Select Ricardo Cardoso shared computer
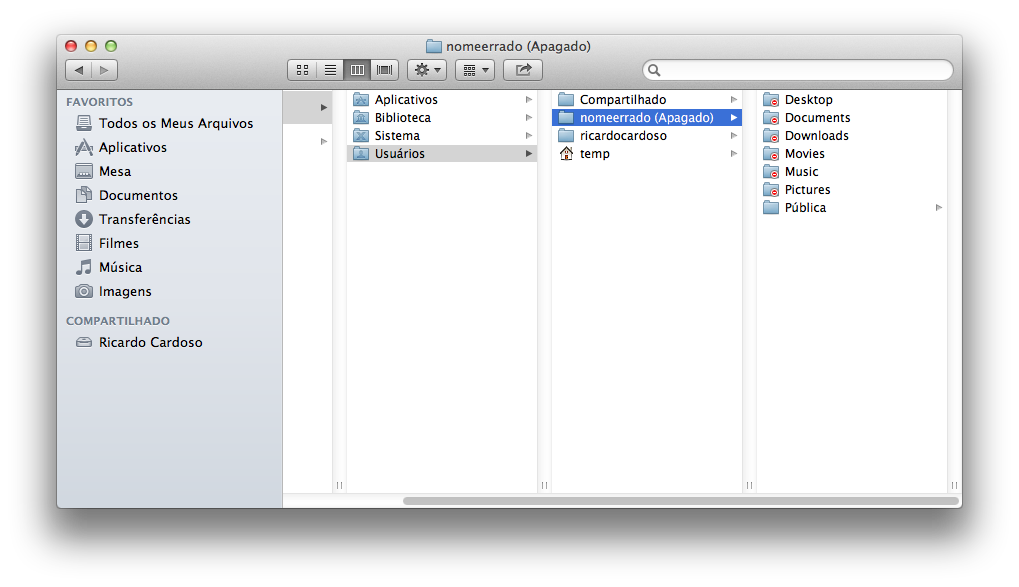Image resolution: width=1019 pixels, height=587 pixels. (x=150, y=343)
